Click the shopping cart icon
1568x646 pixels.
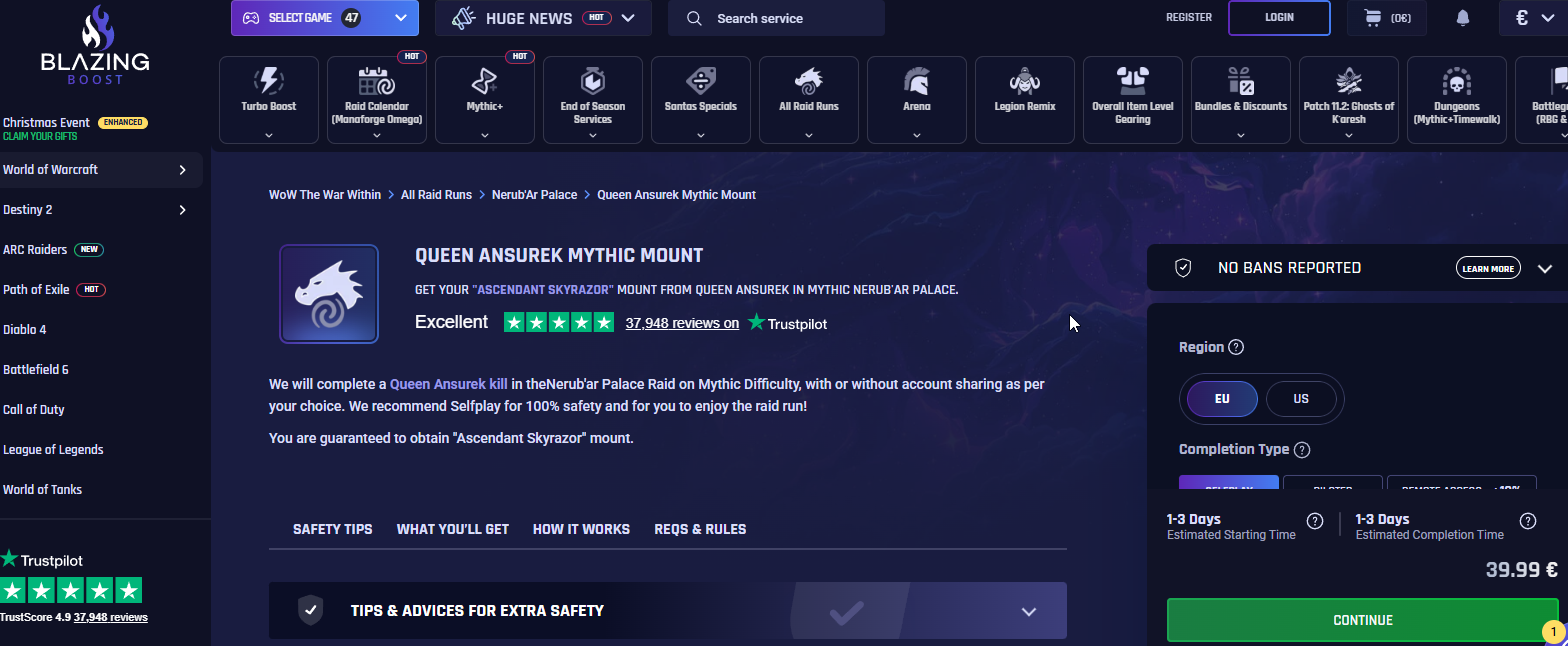click(x=1372, y=18)
